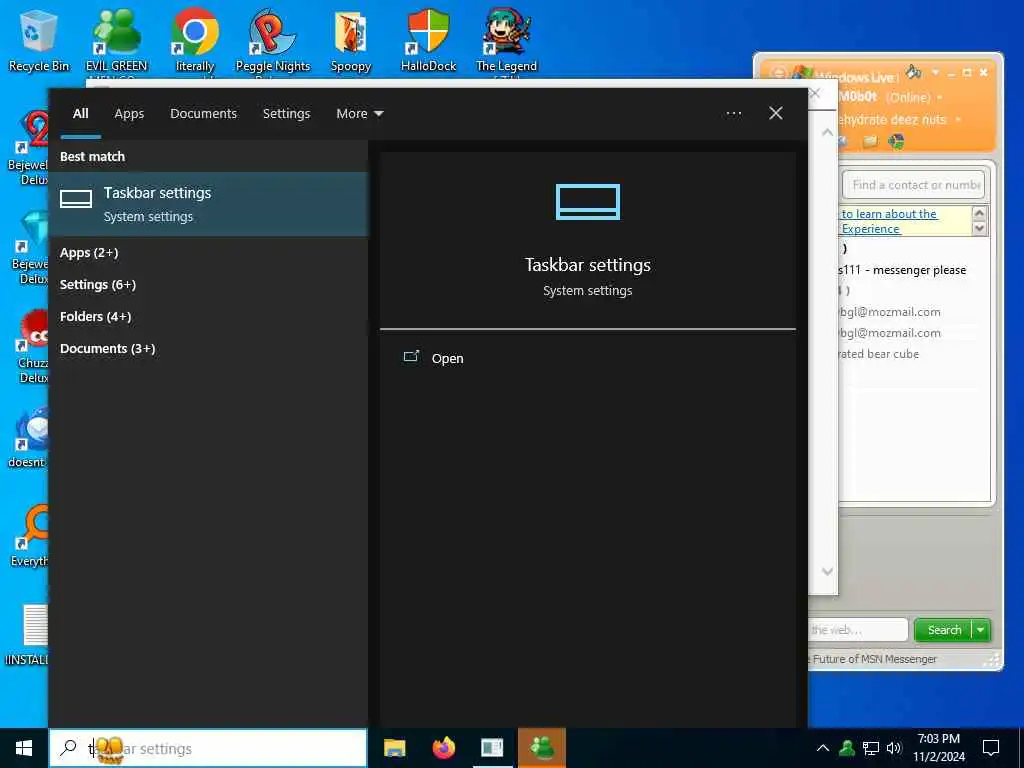
Task: Click the magnifier icon in search box
Action: pos(68,748)
